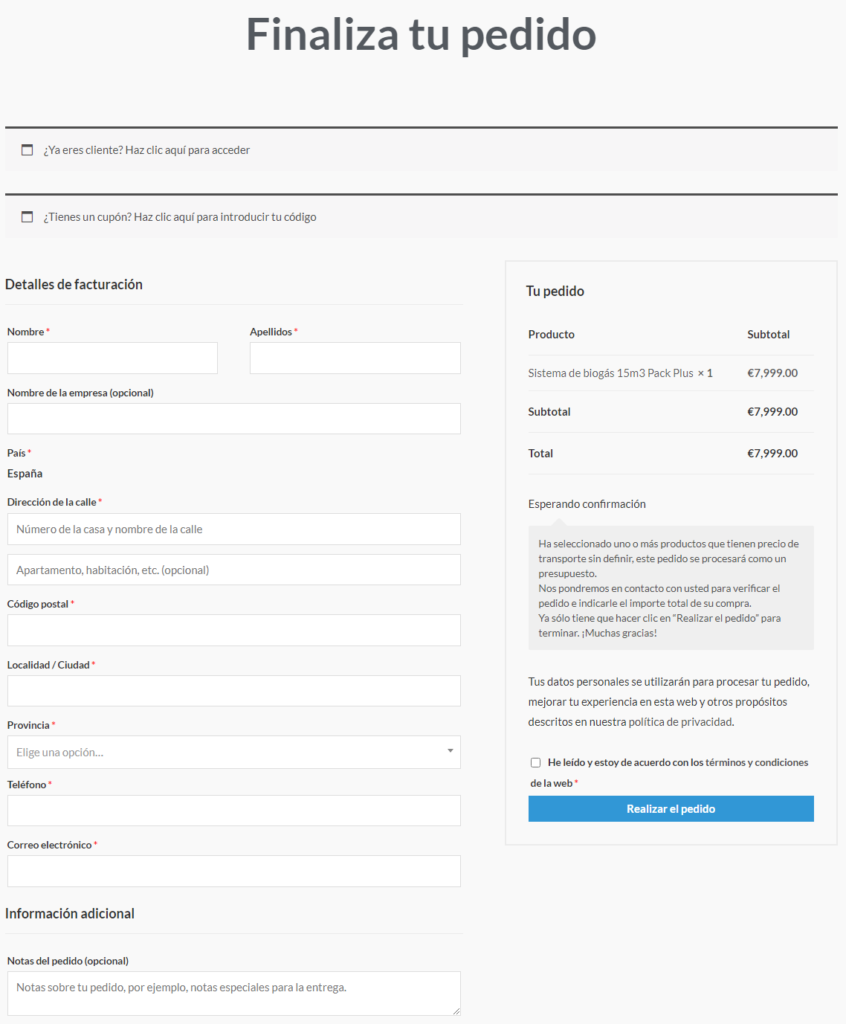
Task: Click the window icon beside the coupon notice
Action: [27, 217]
